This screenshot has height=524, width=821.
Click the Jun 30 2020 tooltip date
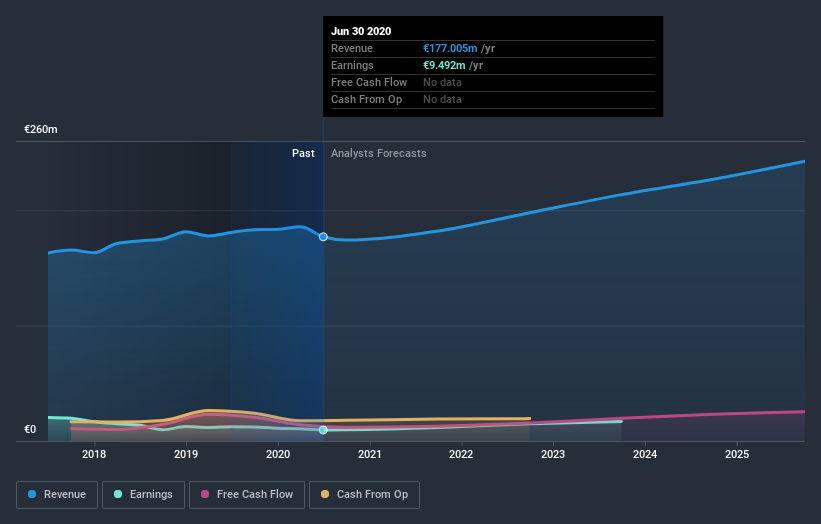pos(361,31)
